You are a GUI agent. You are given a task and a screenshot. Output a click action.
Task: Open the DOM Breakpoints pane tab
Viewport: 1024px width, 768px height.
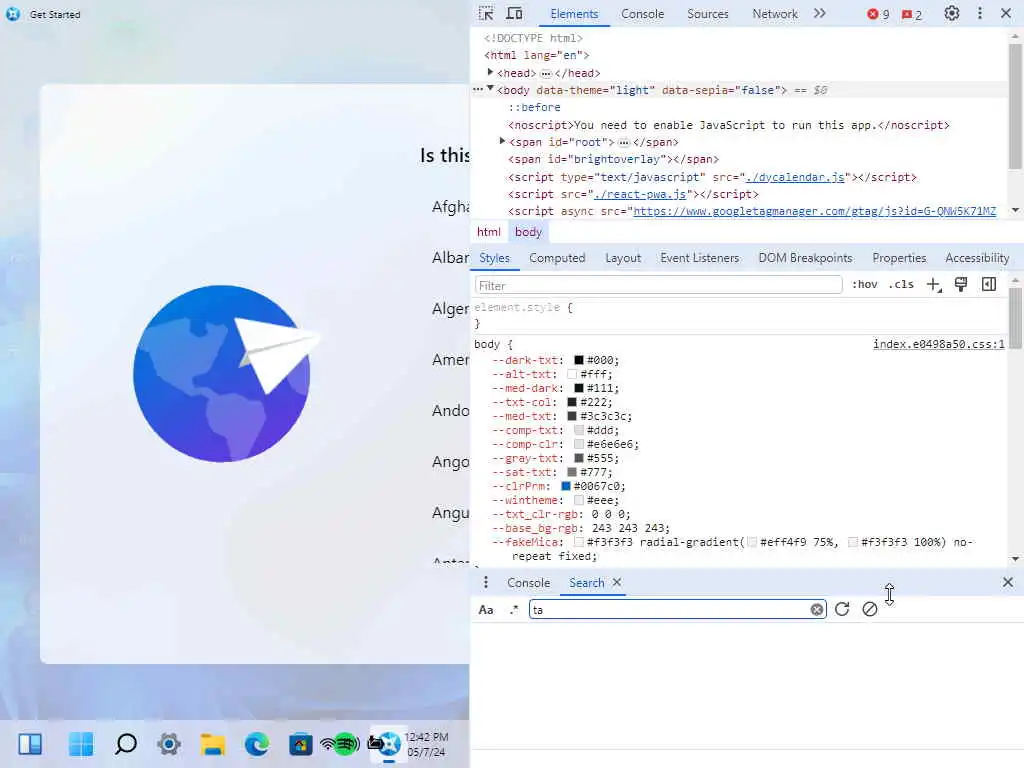click(805, 258)
